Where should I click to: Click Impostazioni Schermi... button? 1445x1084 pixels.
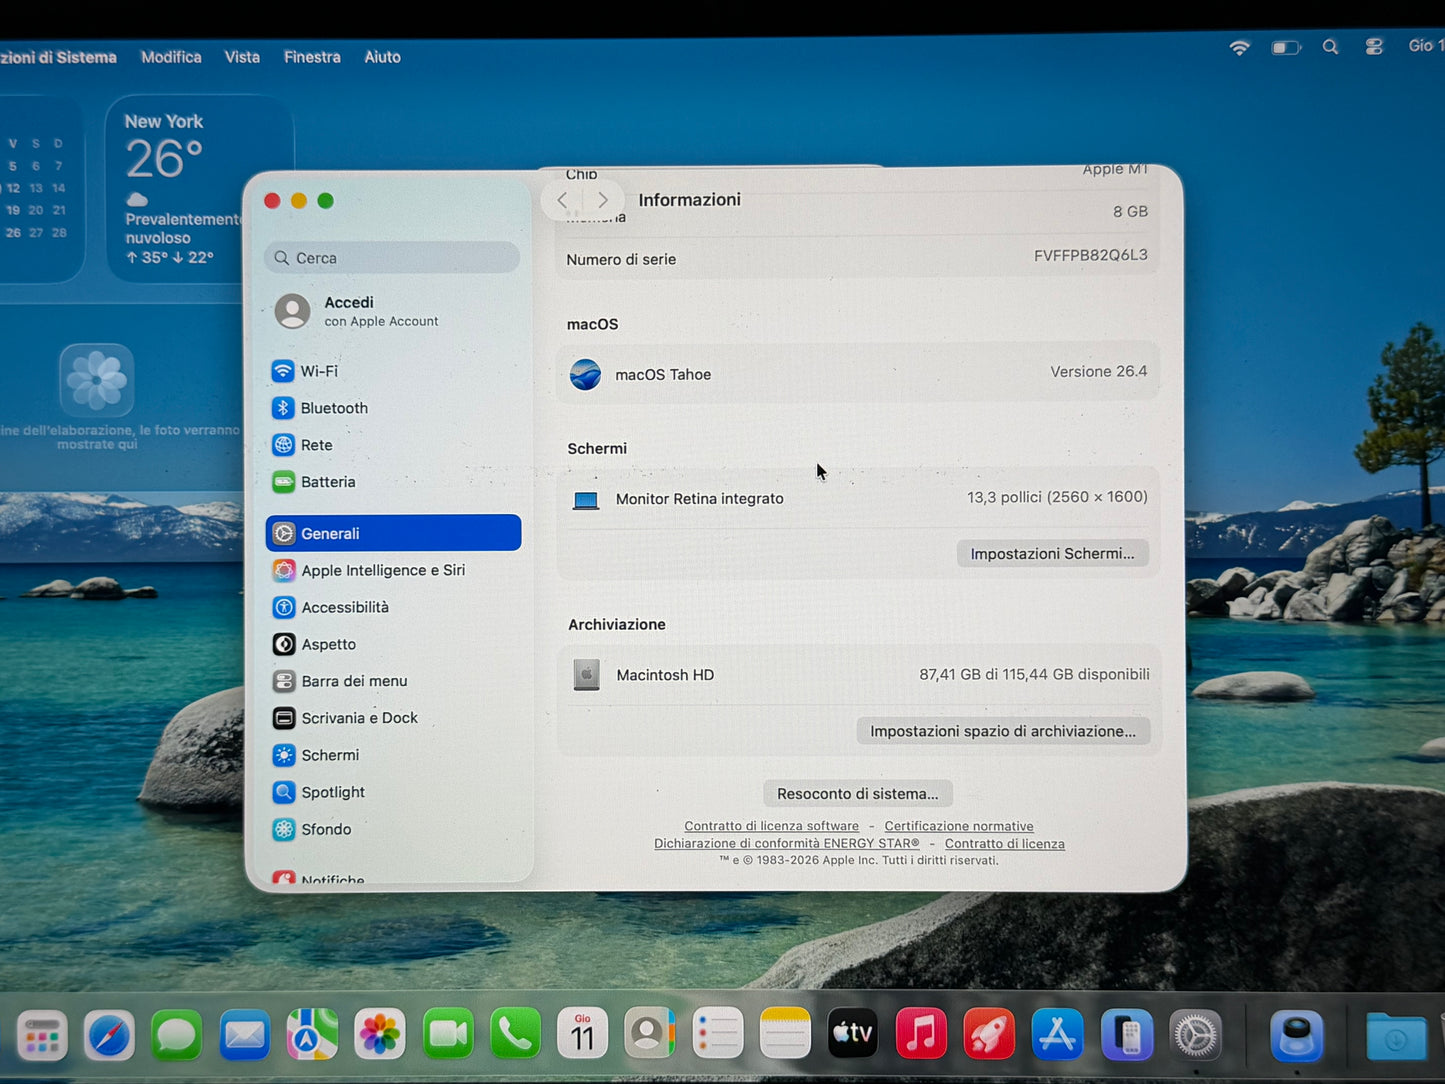coord(1052,553)
